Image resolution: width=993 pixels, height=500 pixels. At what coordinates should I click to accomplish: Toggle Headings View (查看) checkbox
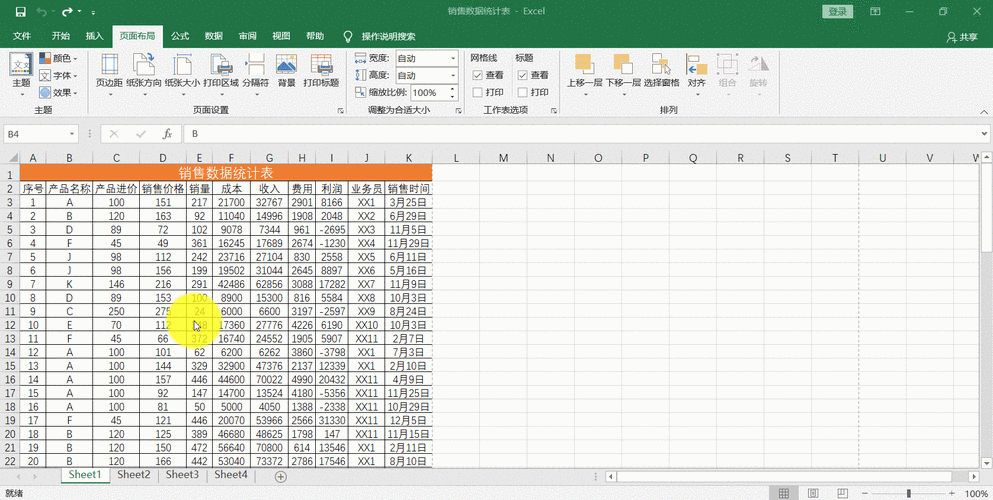click(x=522, y=75)
